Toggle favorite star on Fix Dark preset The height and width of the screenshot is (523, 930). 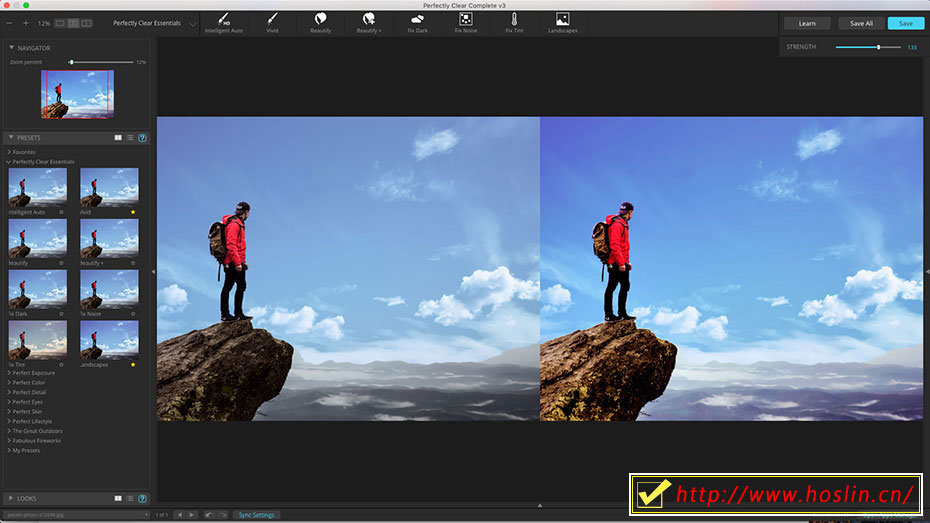(x=61, y=314)
